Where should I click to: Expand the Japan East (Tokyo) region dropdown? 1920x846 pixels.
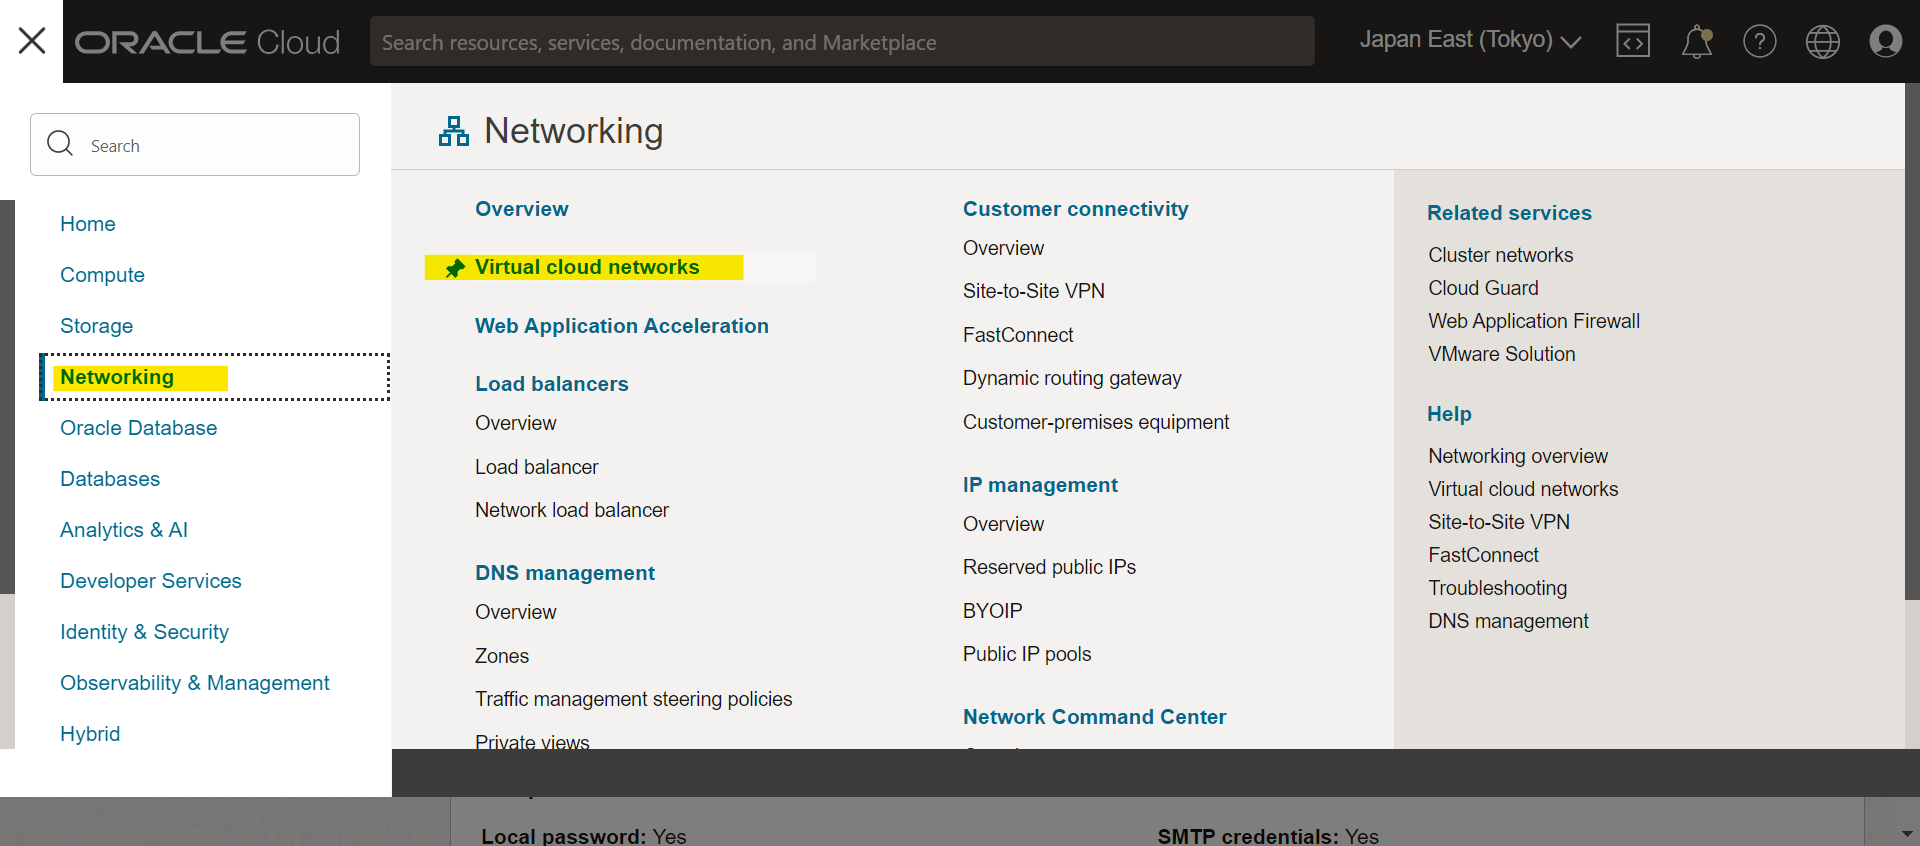[x=1470, y=40]
